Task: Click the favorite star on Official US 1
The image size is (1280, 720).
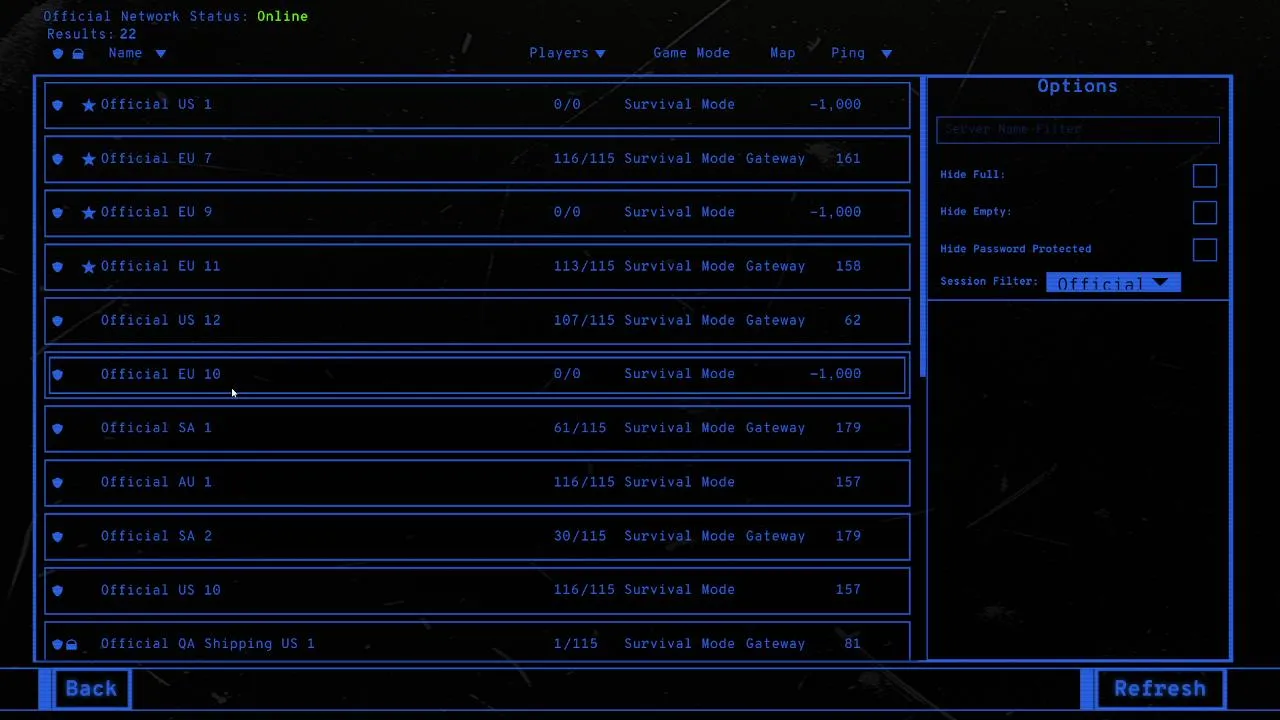Action: click(x=89, y=105)
